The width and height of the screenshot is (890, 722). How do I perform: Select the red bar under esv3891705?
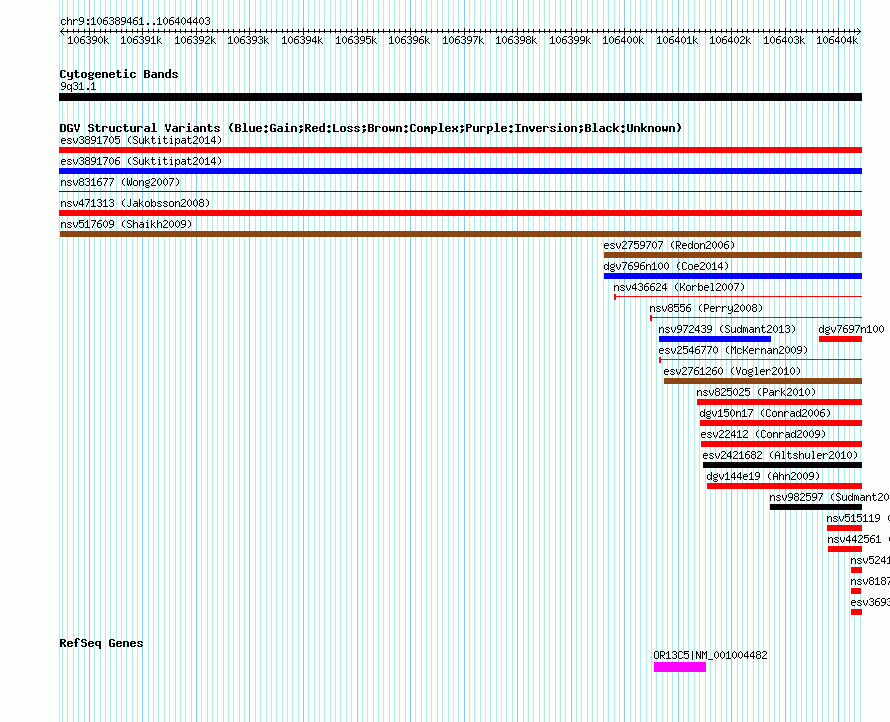pos(460,150)
